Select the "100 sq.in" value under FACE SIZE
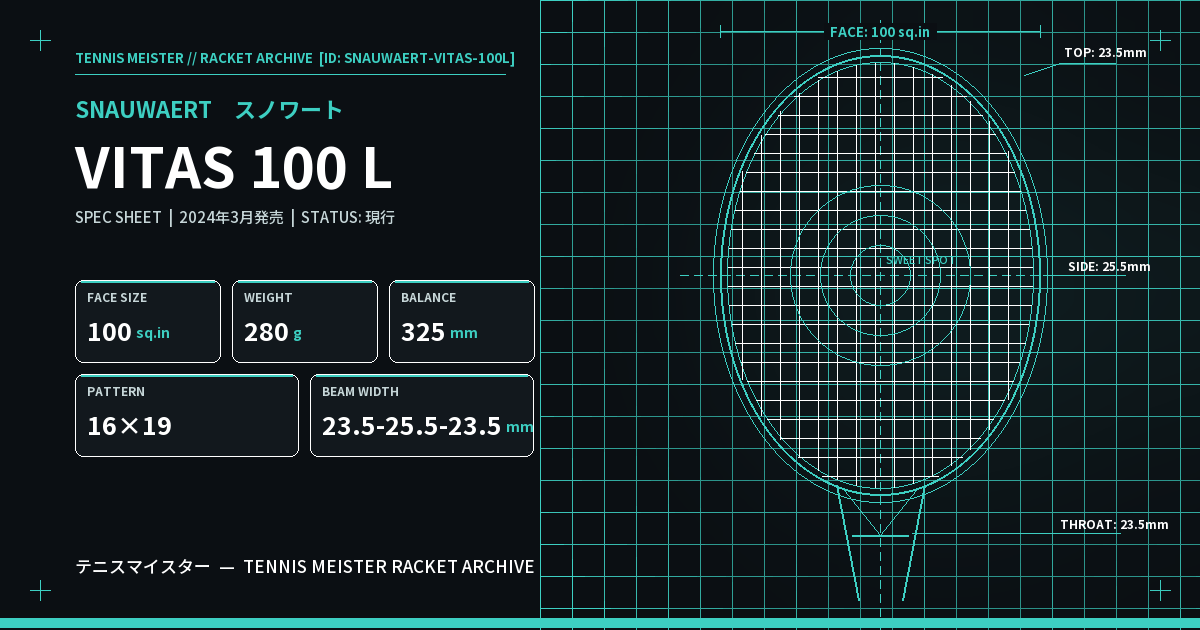Screen dimensions: 1200x630 point(128,332)
